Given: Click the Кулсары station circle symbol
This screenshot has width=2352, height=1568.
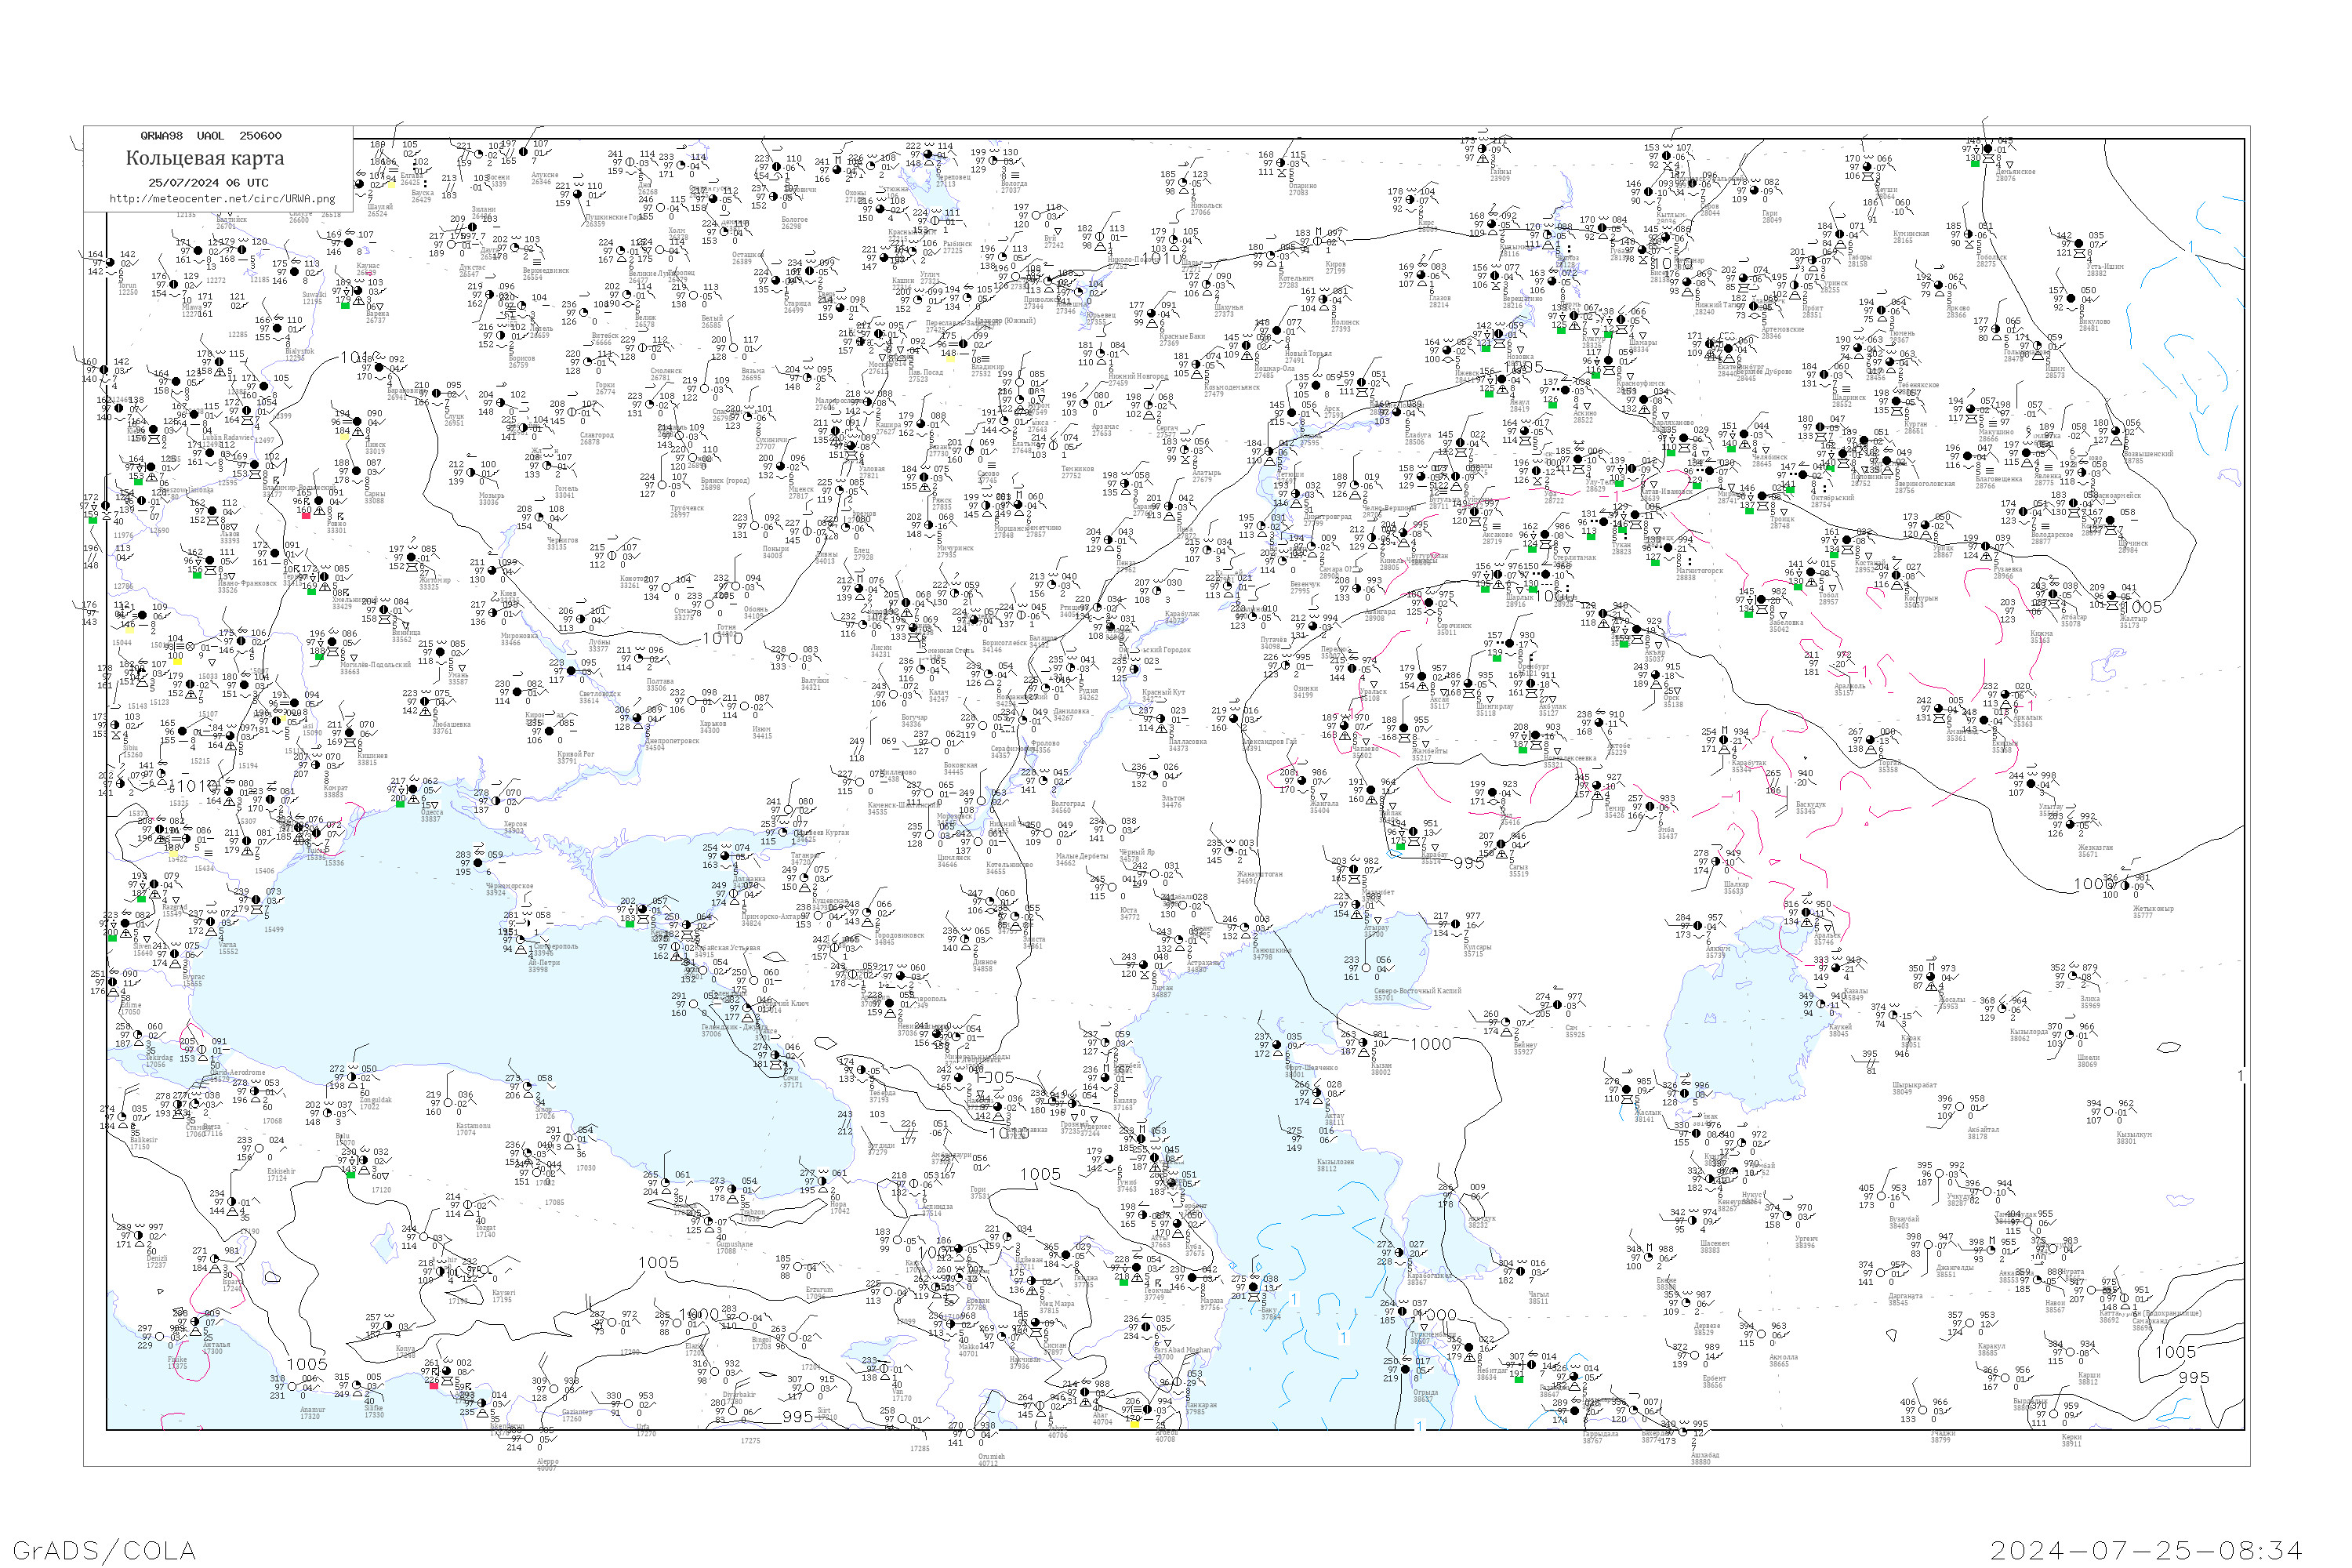Looking at the screenshot, I should point(1457,924).
